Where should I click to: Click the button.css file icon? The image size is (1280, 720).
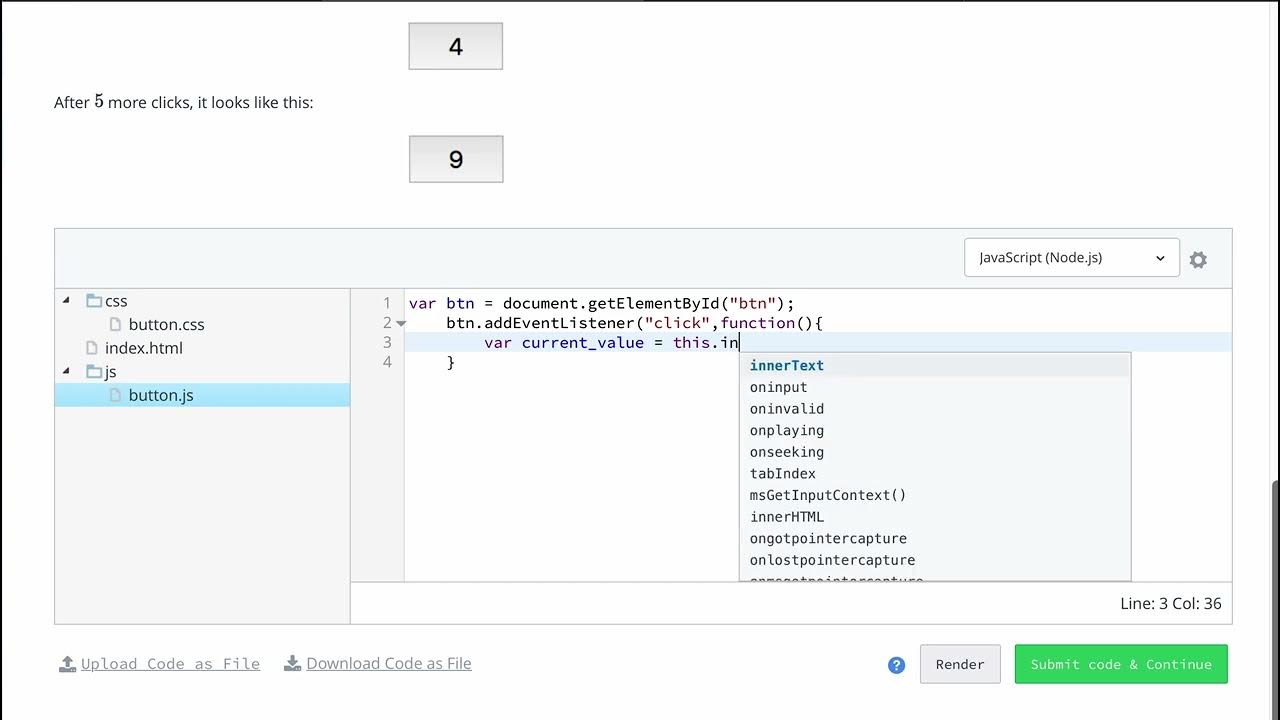116,324
